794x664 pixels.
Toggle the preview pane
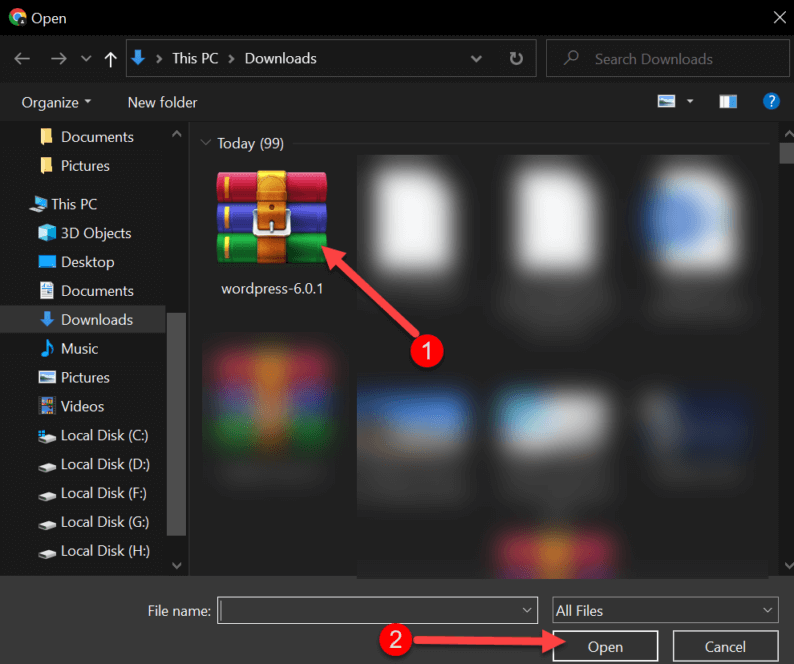click(x=728, y=102)
